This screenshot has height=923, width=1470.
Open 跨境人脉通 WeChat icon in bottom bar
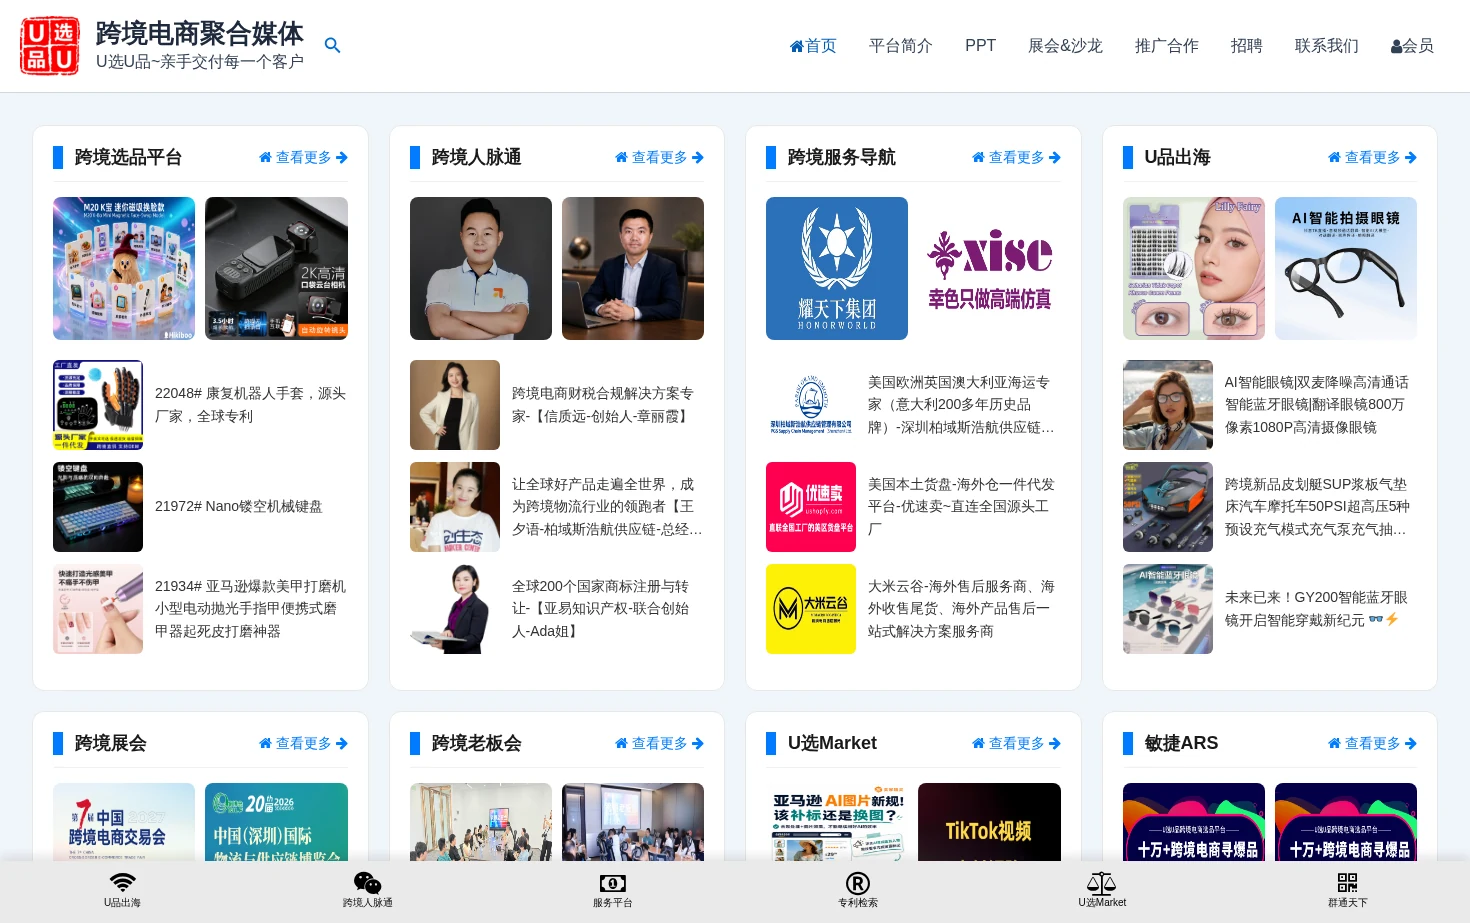coord(367,882)
